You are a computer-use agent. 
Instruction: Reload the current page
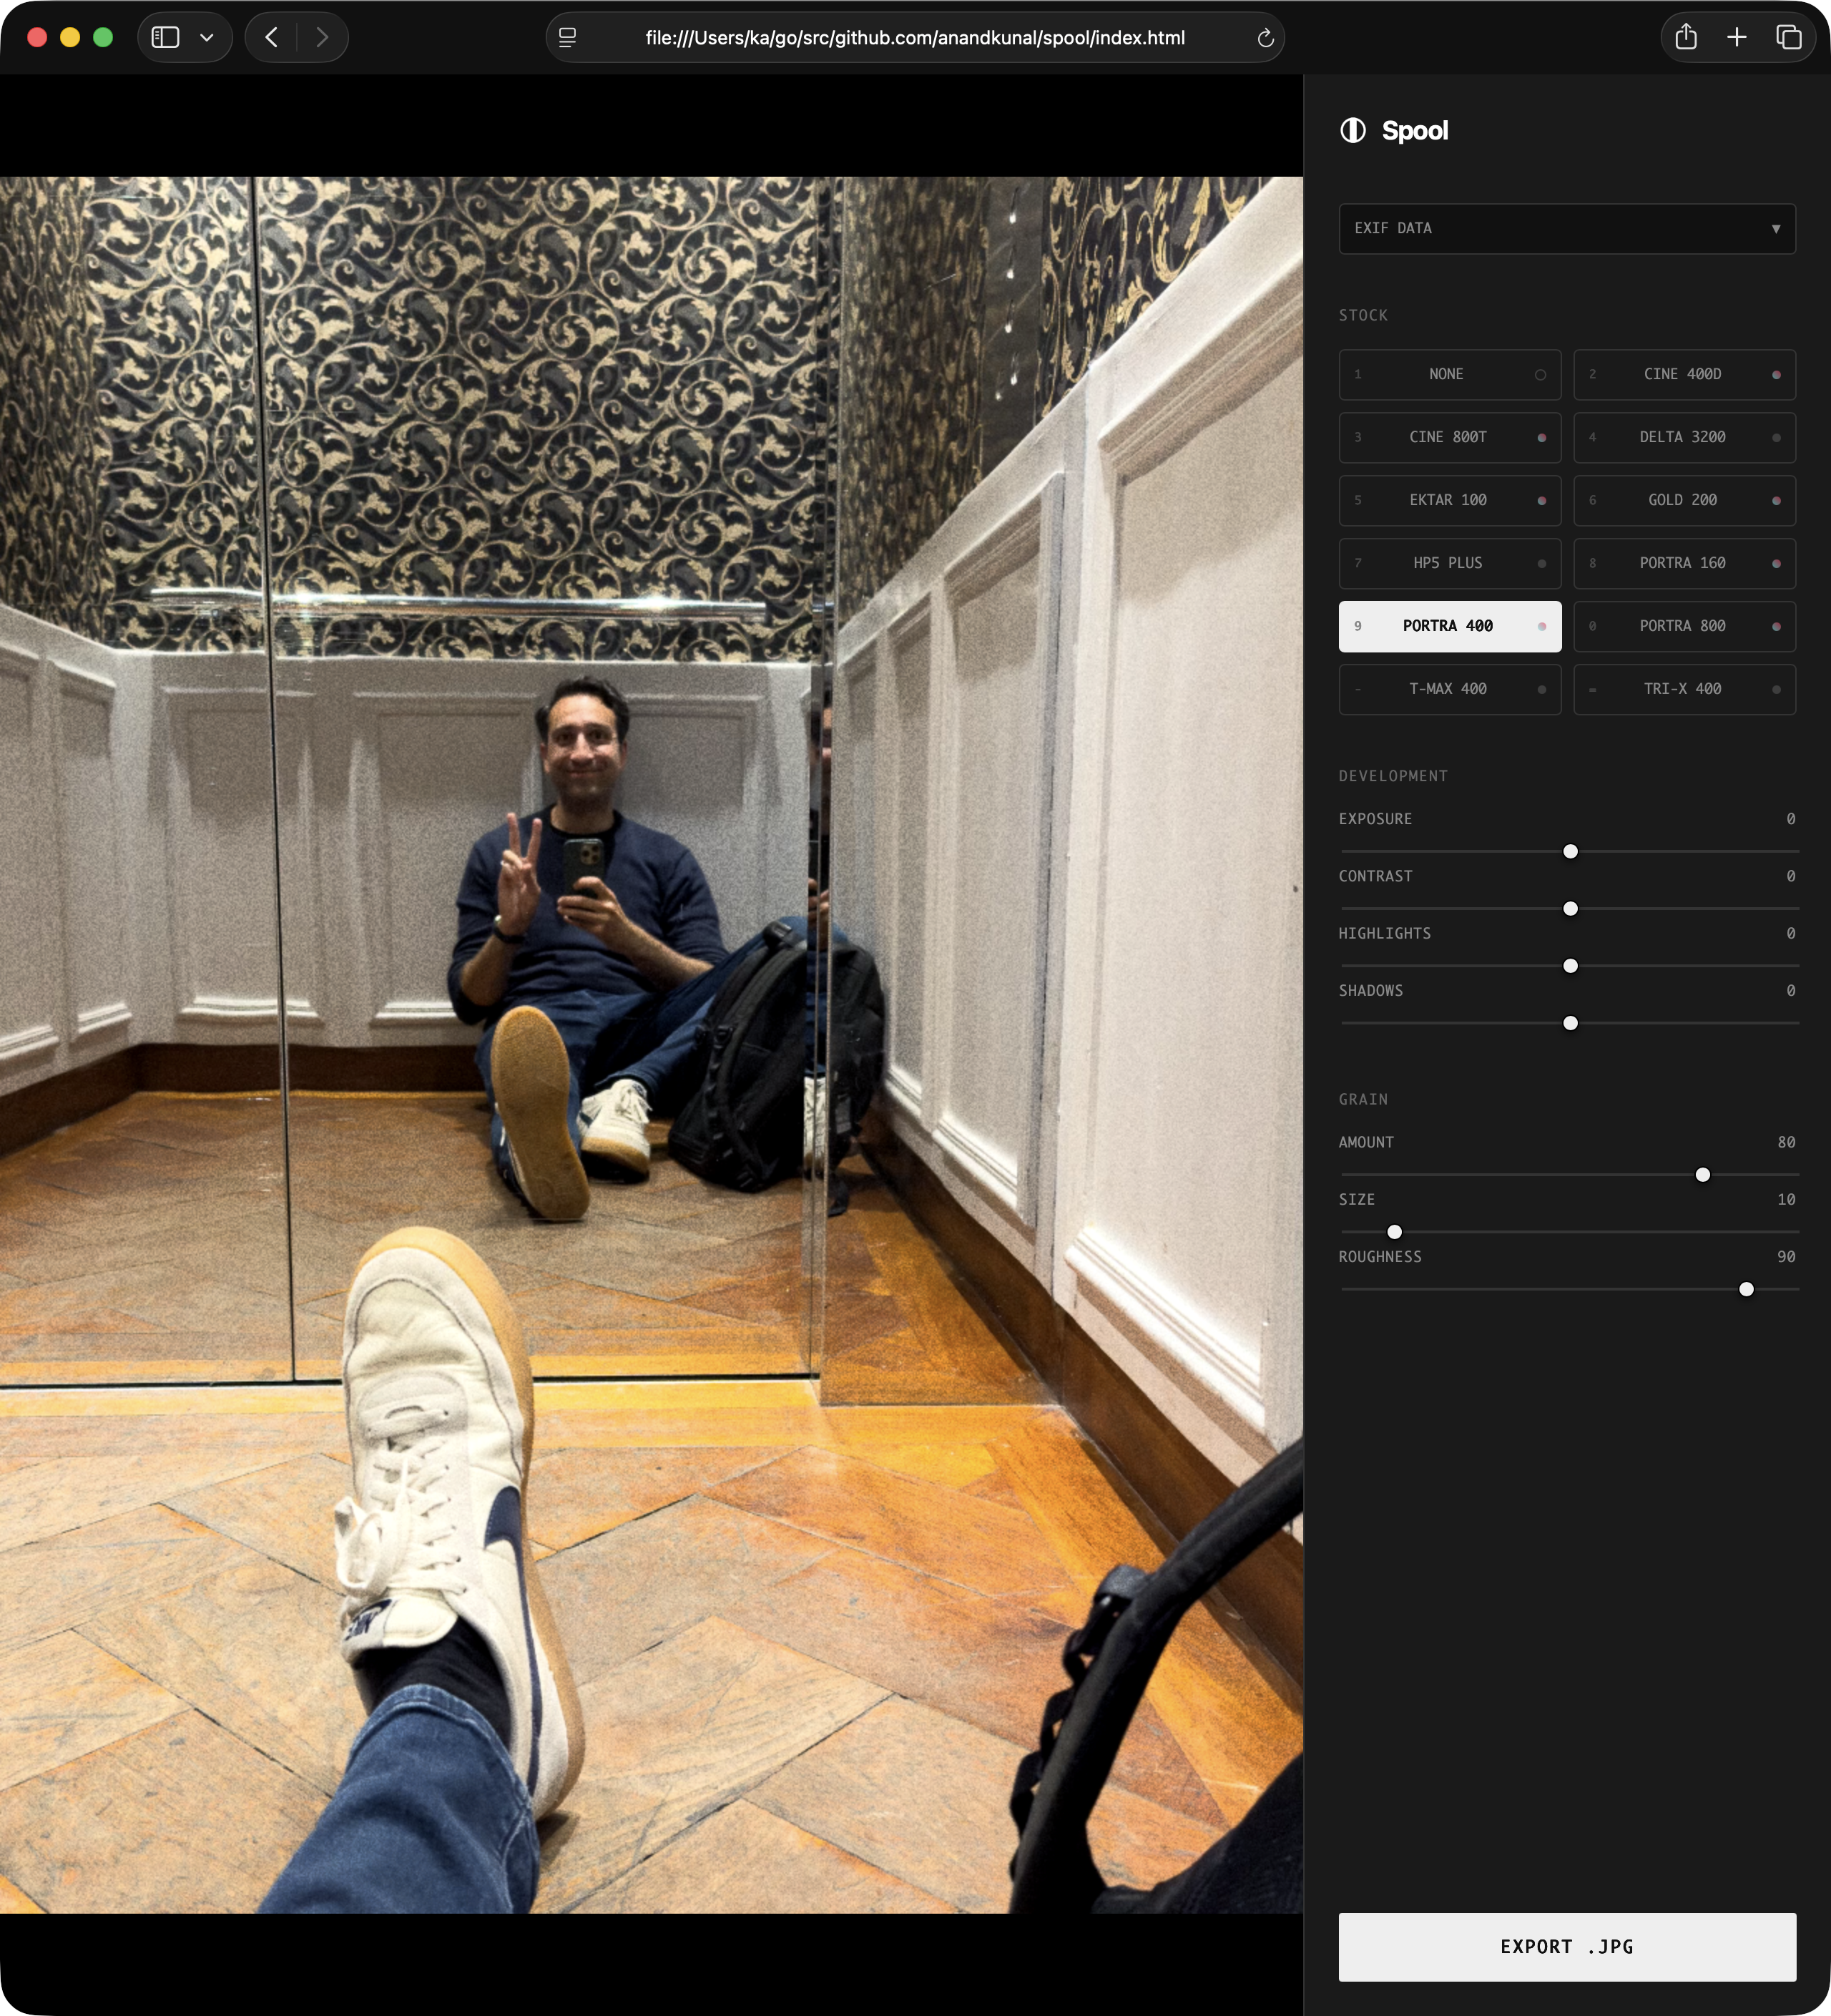click(x=1265, y=38)
